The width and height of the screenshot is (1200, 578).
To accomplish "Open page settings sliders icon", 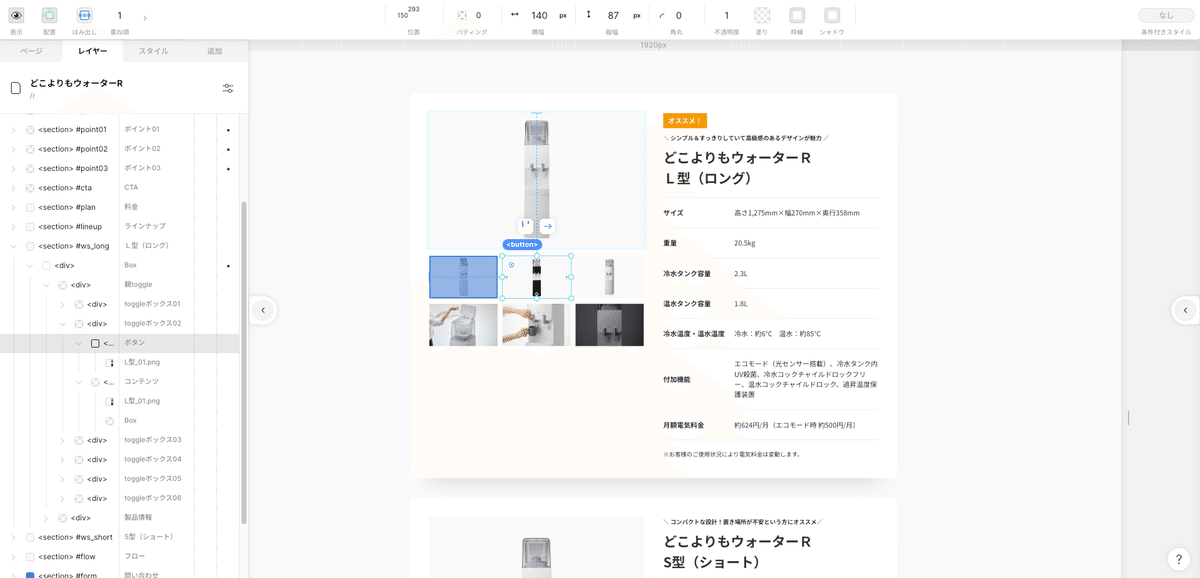I will 228,88.
